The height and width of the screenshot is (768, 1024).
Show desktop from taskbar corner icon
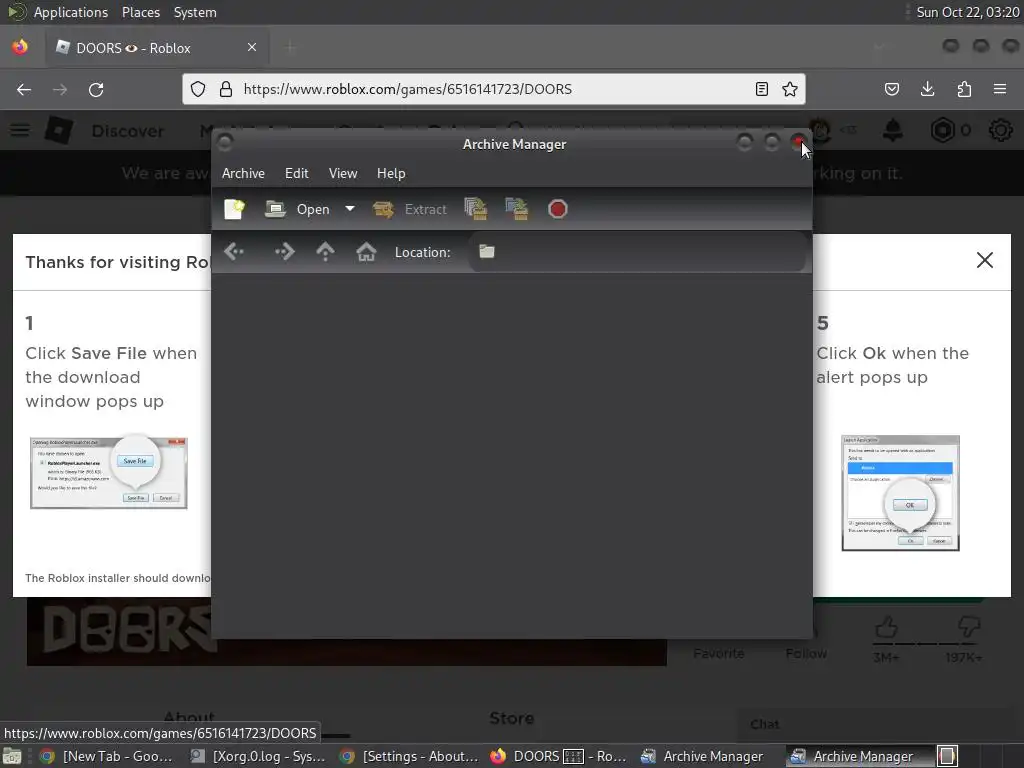point(11,757)
